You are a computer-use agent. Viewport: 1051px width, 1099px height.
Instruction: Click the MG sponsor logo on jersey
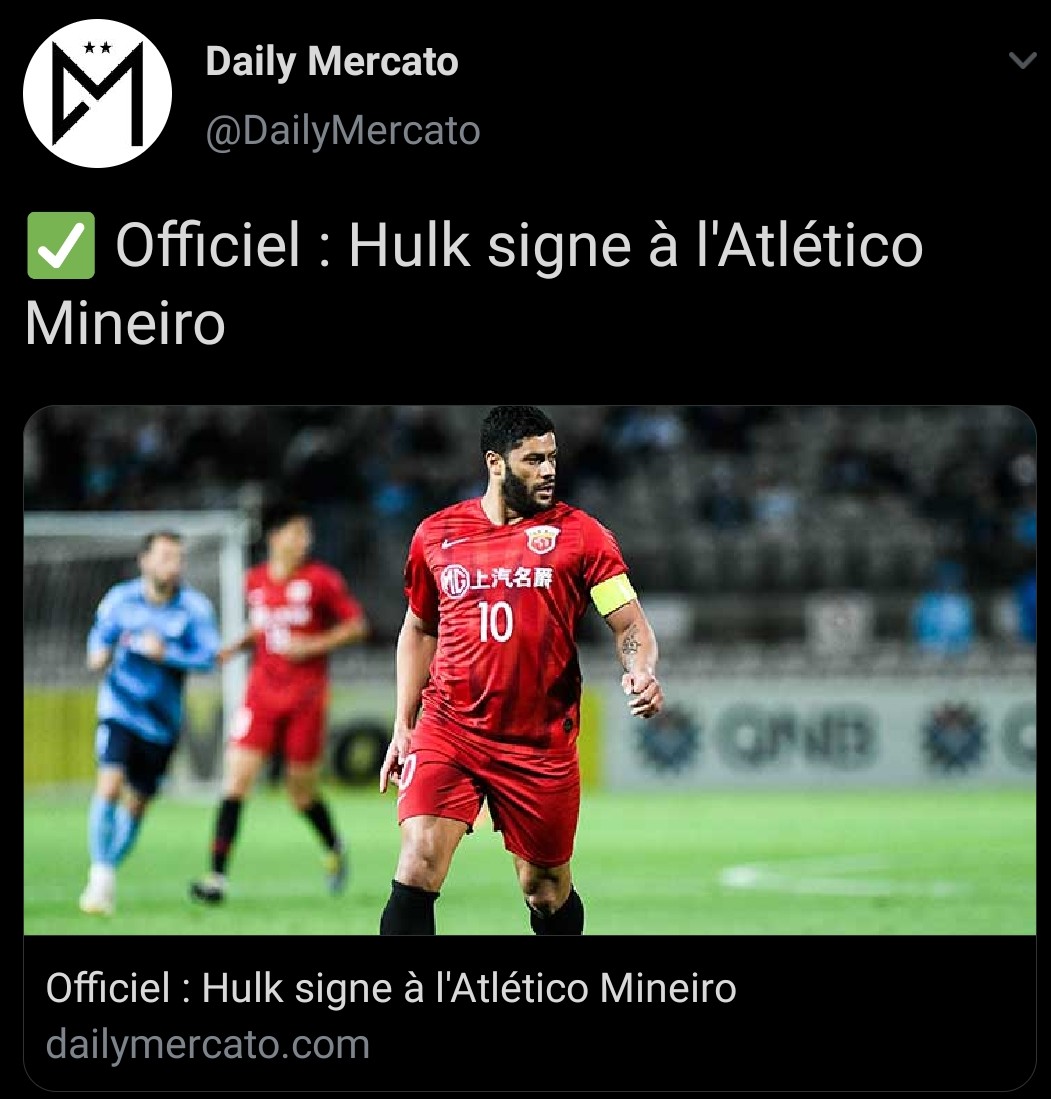455,581
